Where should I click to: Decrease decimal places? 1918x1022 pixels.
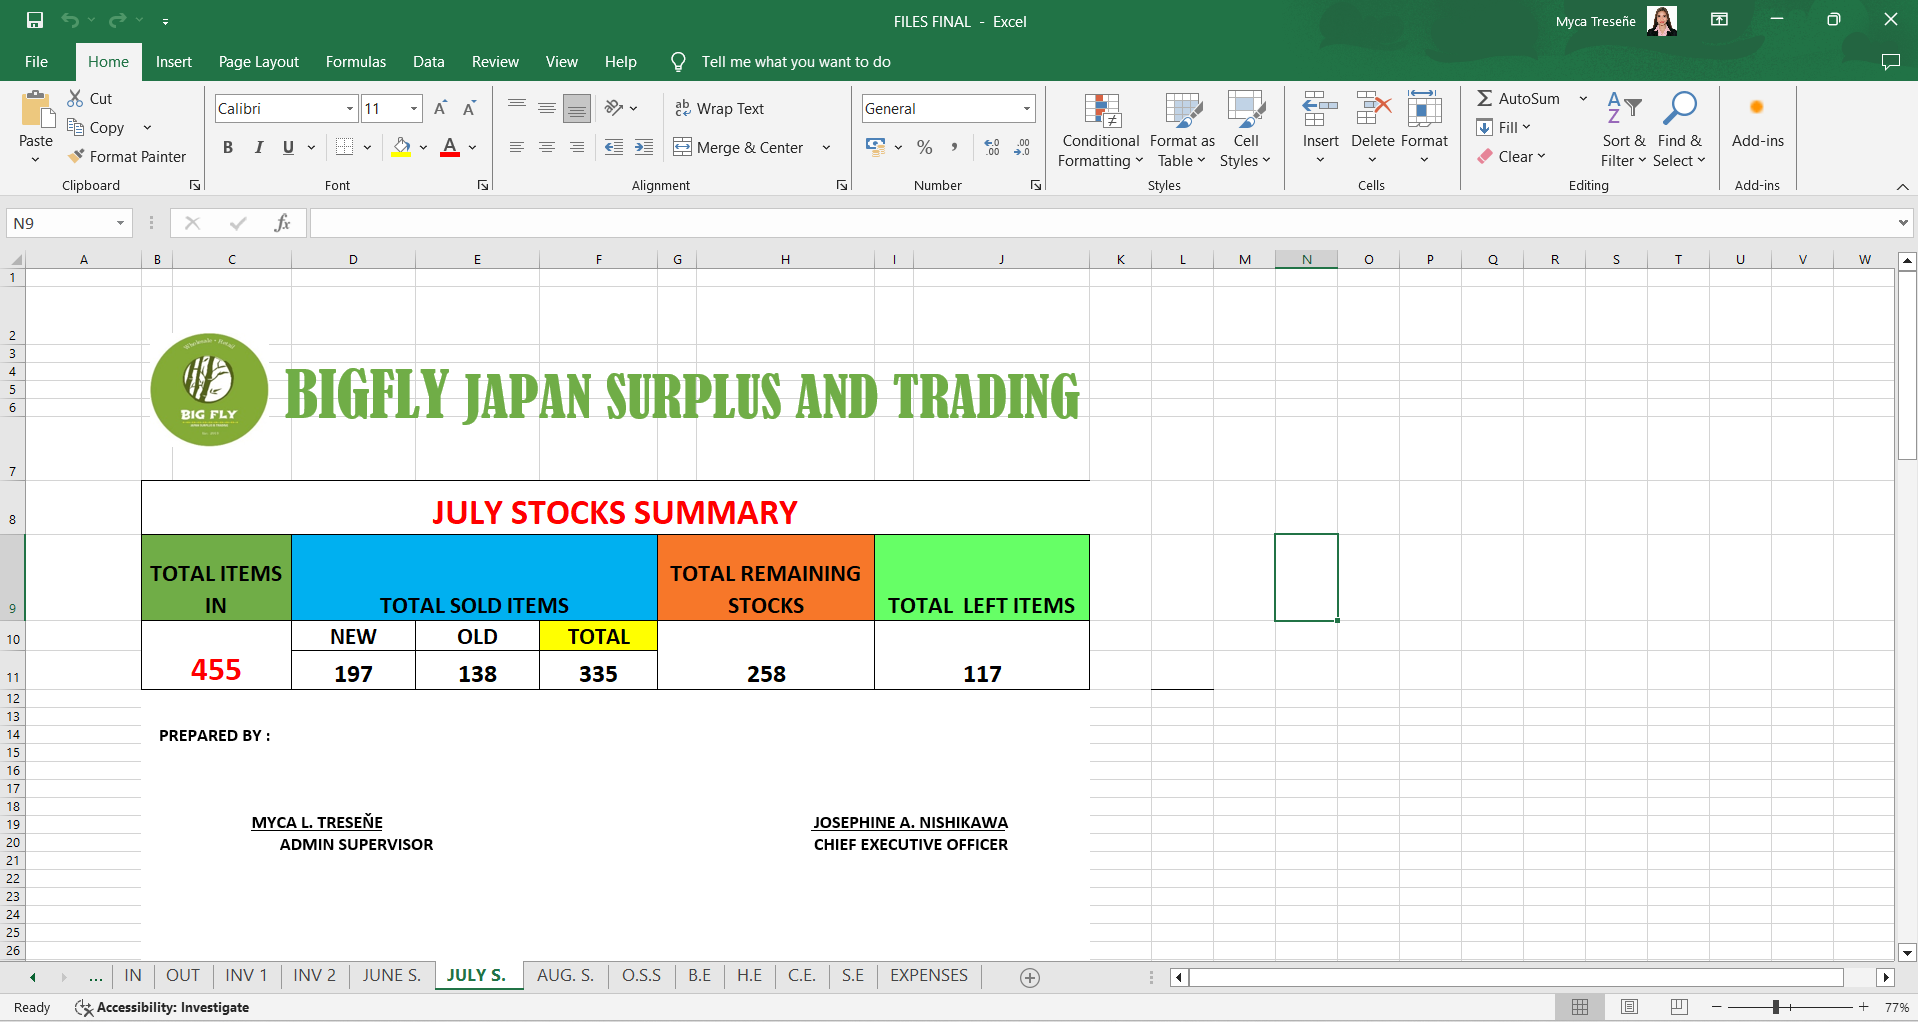pos(1022,147)
